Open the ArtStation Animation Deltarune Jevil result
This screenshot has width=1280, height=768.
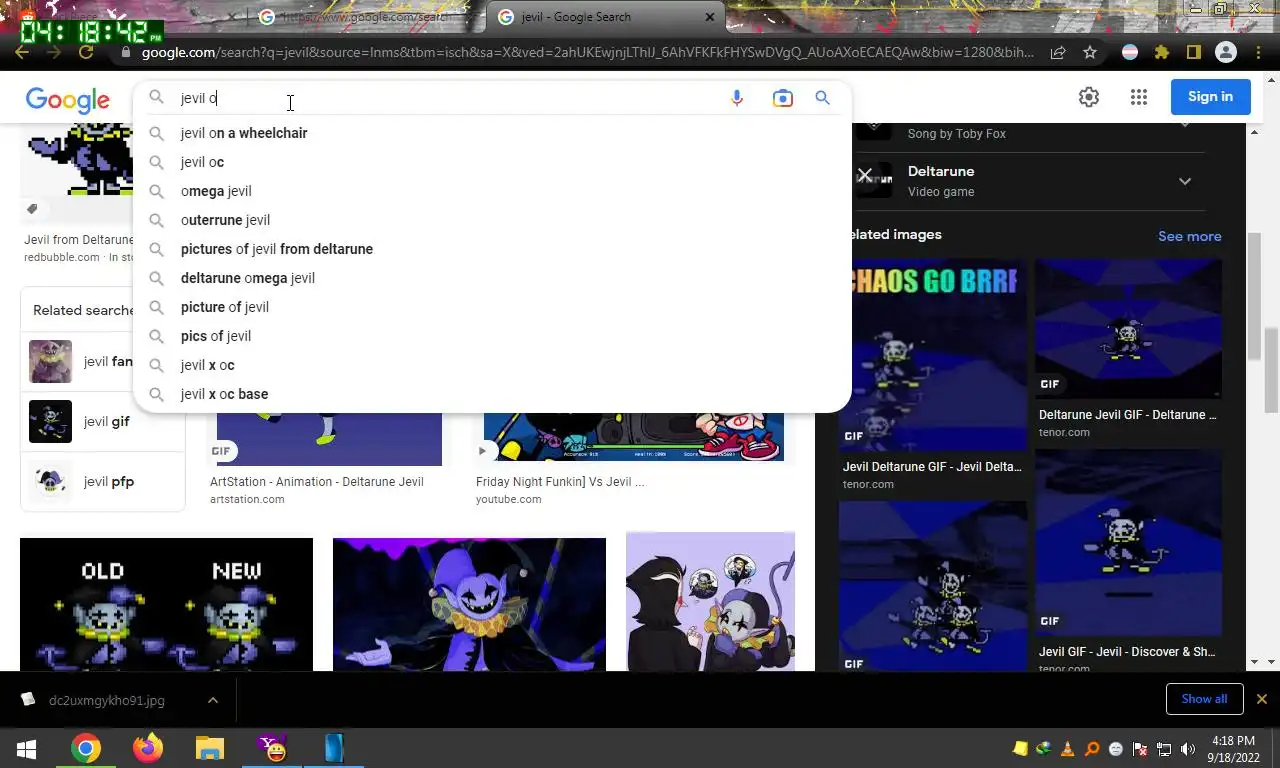[x=316, y=482]
